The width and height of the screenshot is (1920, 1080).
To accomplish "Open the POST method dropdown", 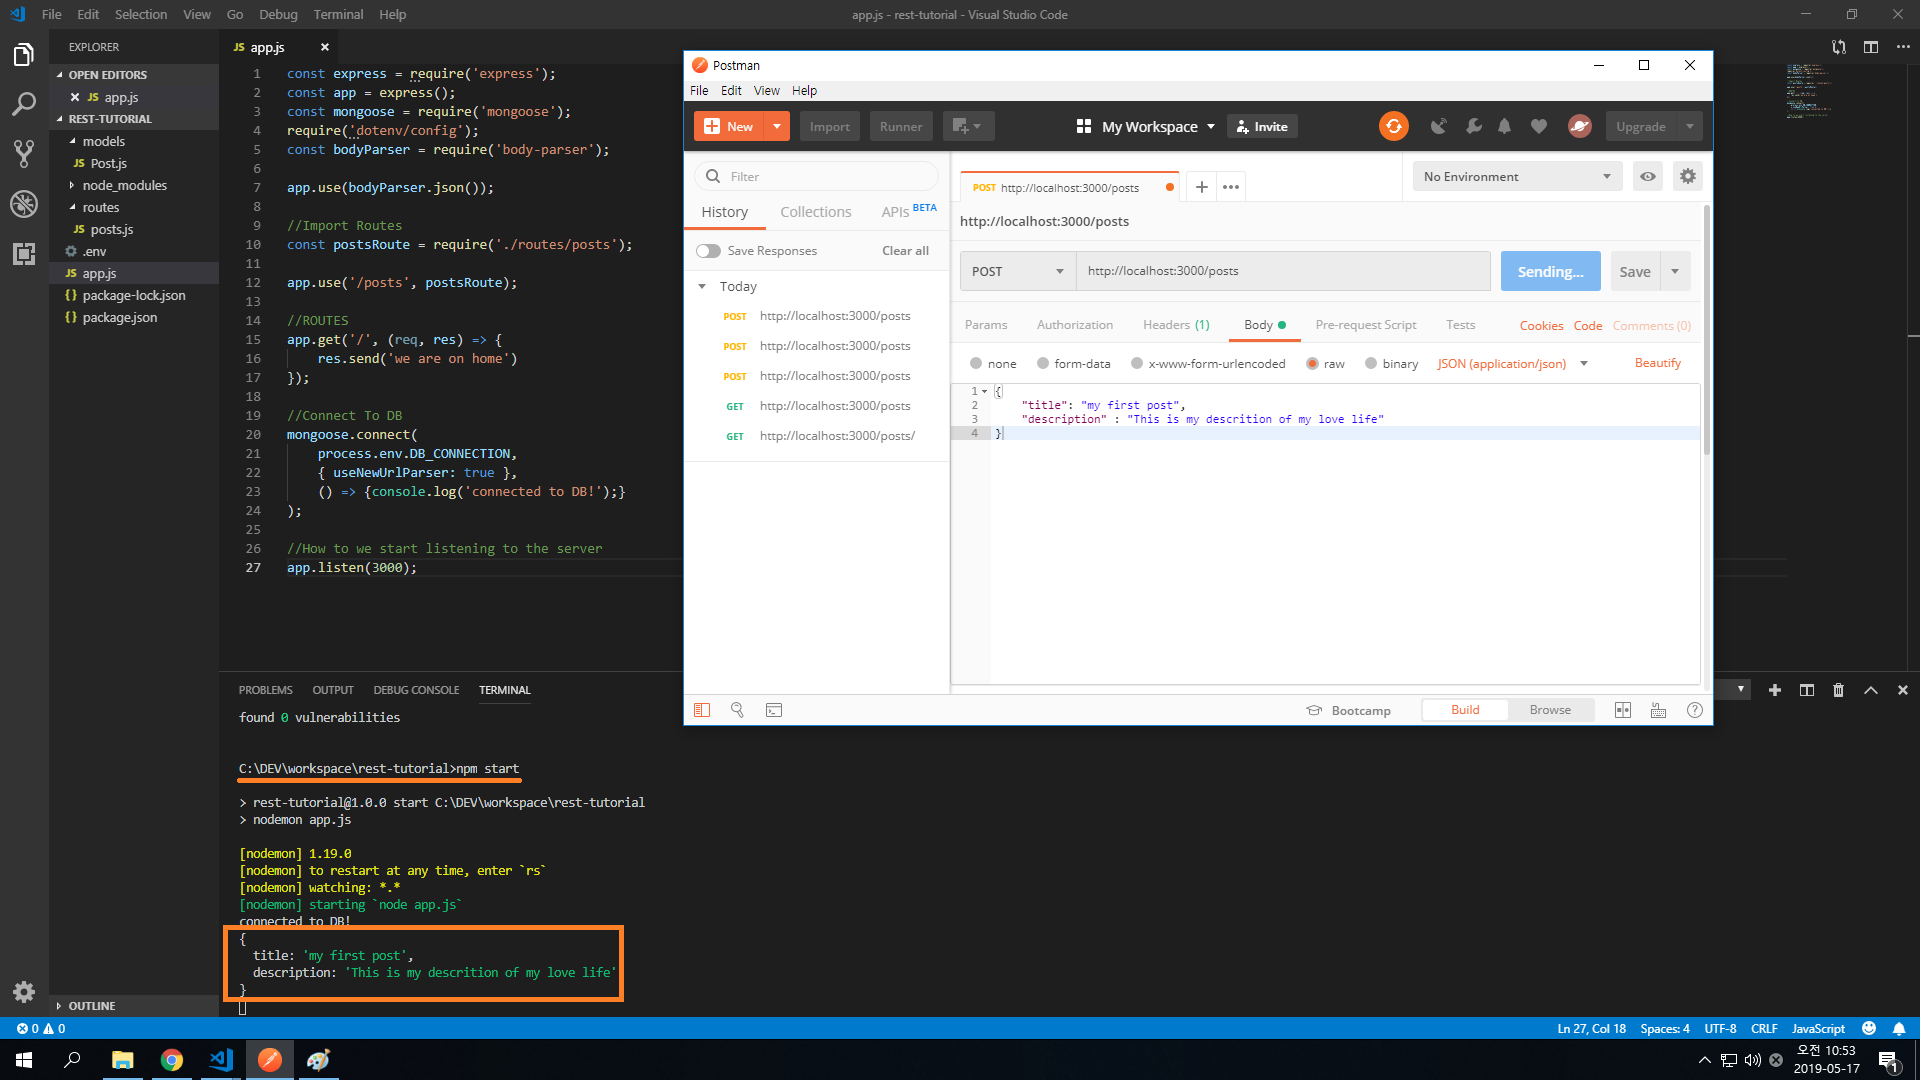I will point(1017,271).
